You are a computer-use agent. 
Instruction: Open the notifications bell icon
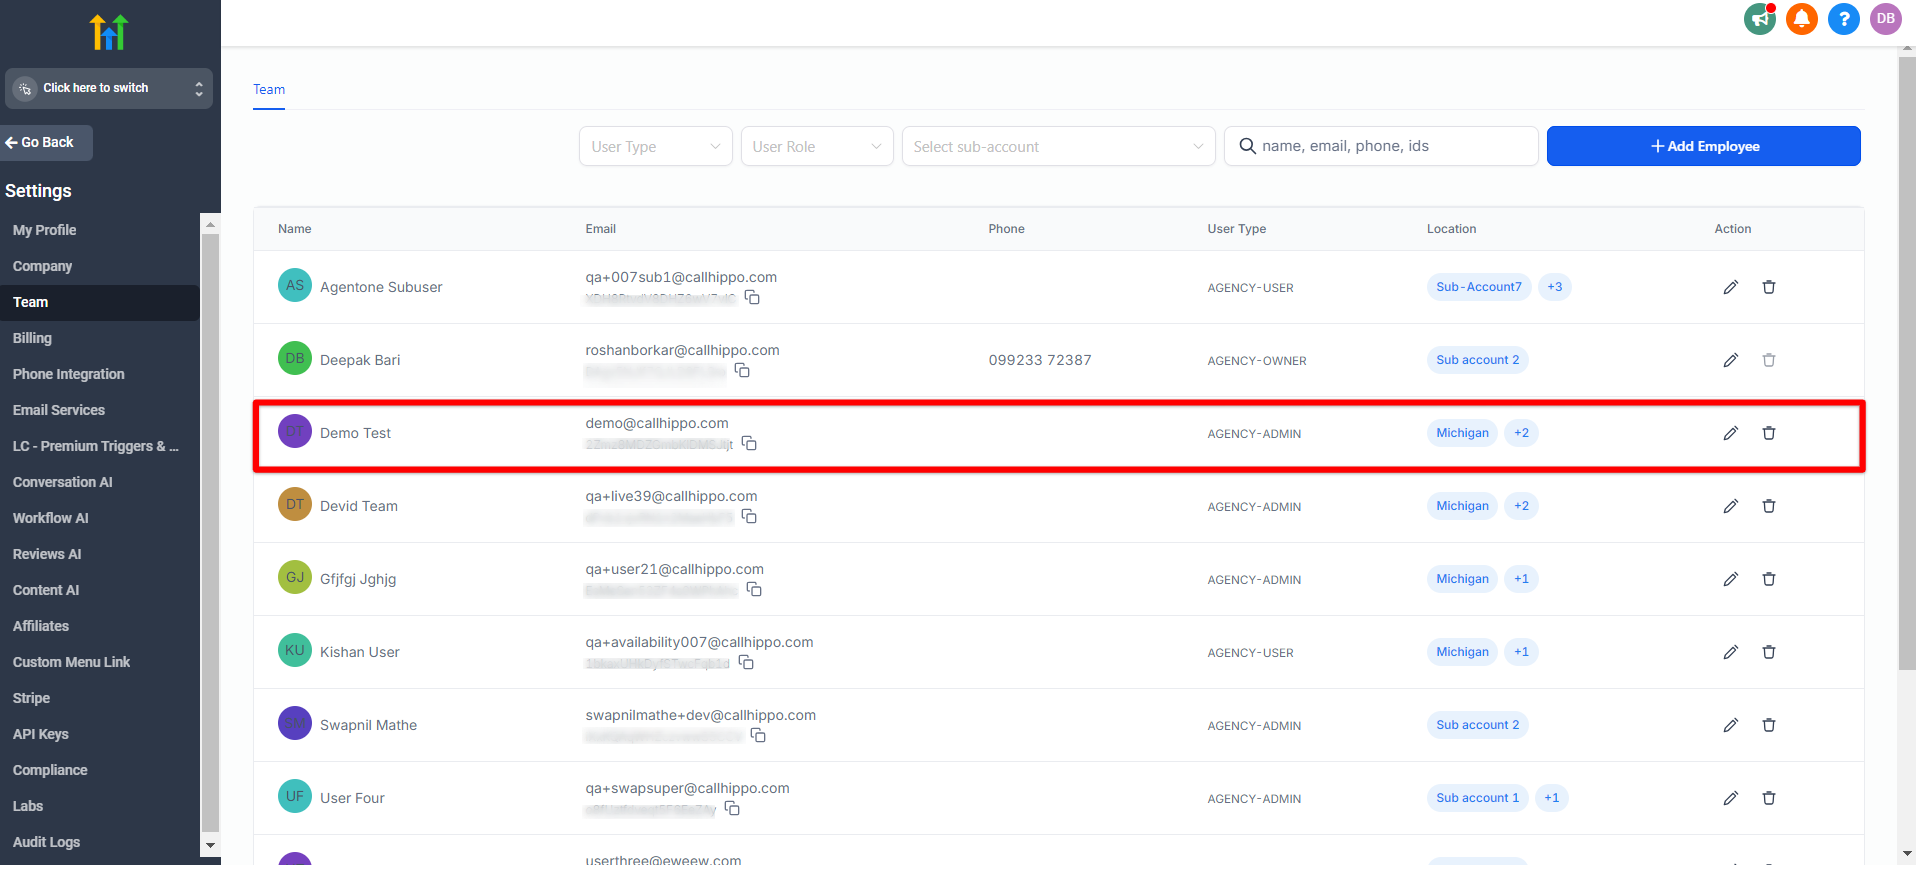click(x=1802, y=18)
